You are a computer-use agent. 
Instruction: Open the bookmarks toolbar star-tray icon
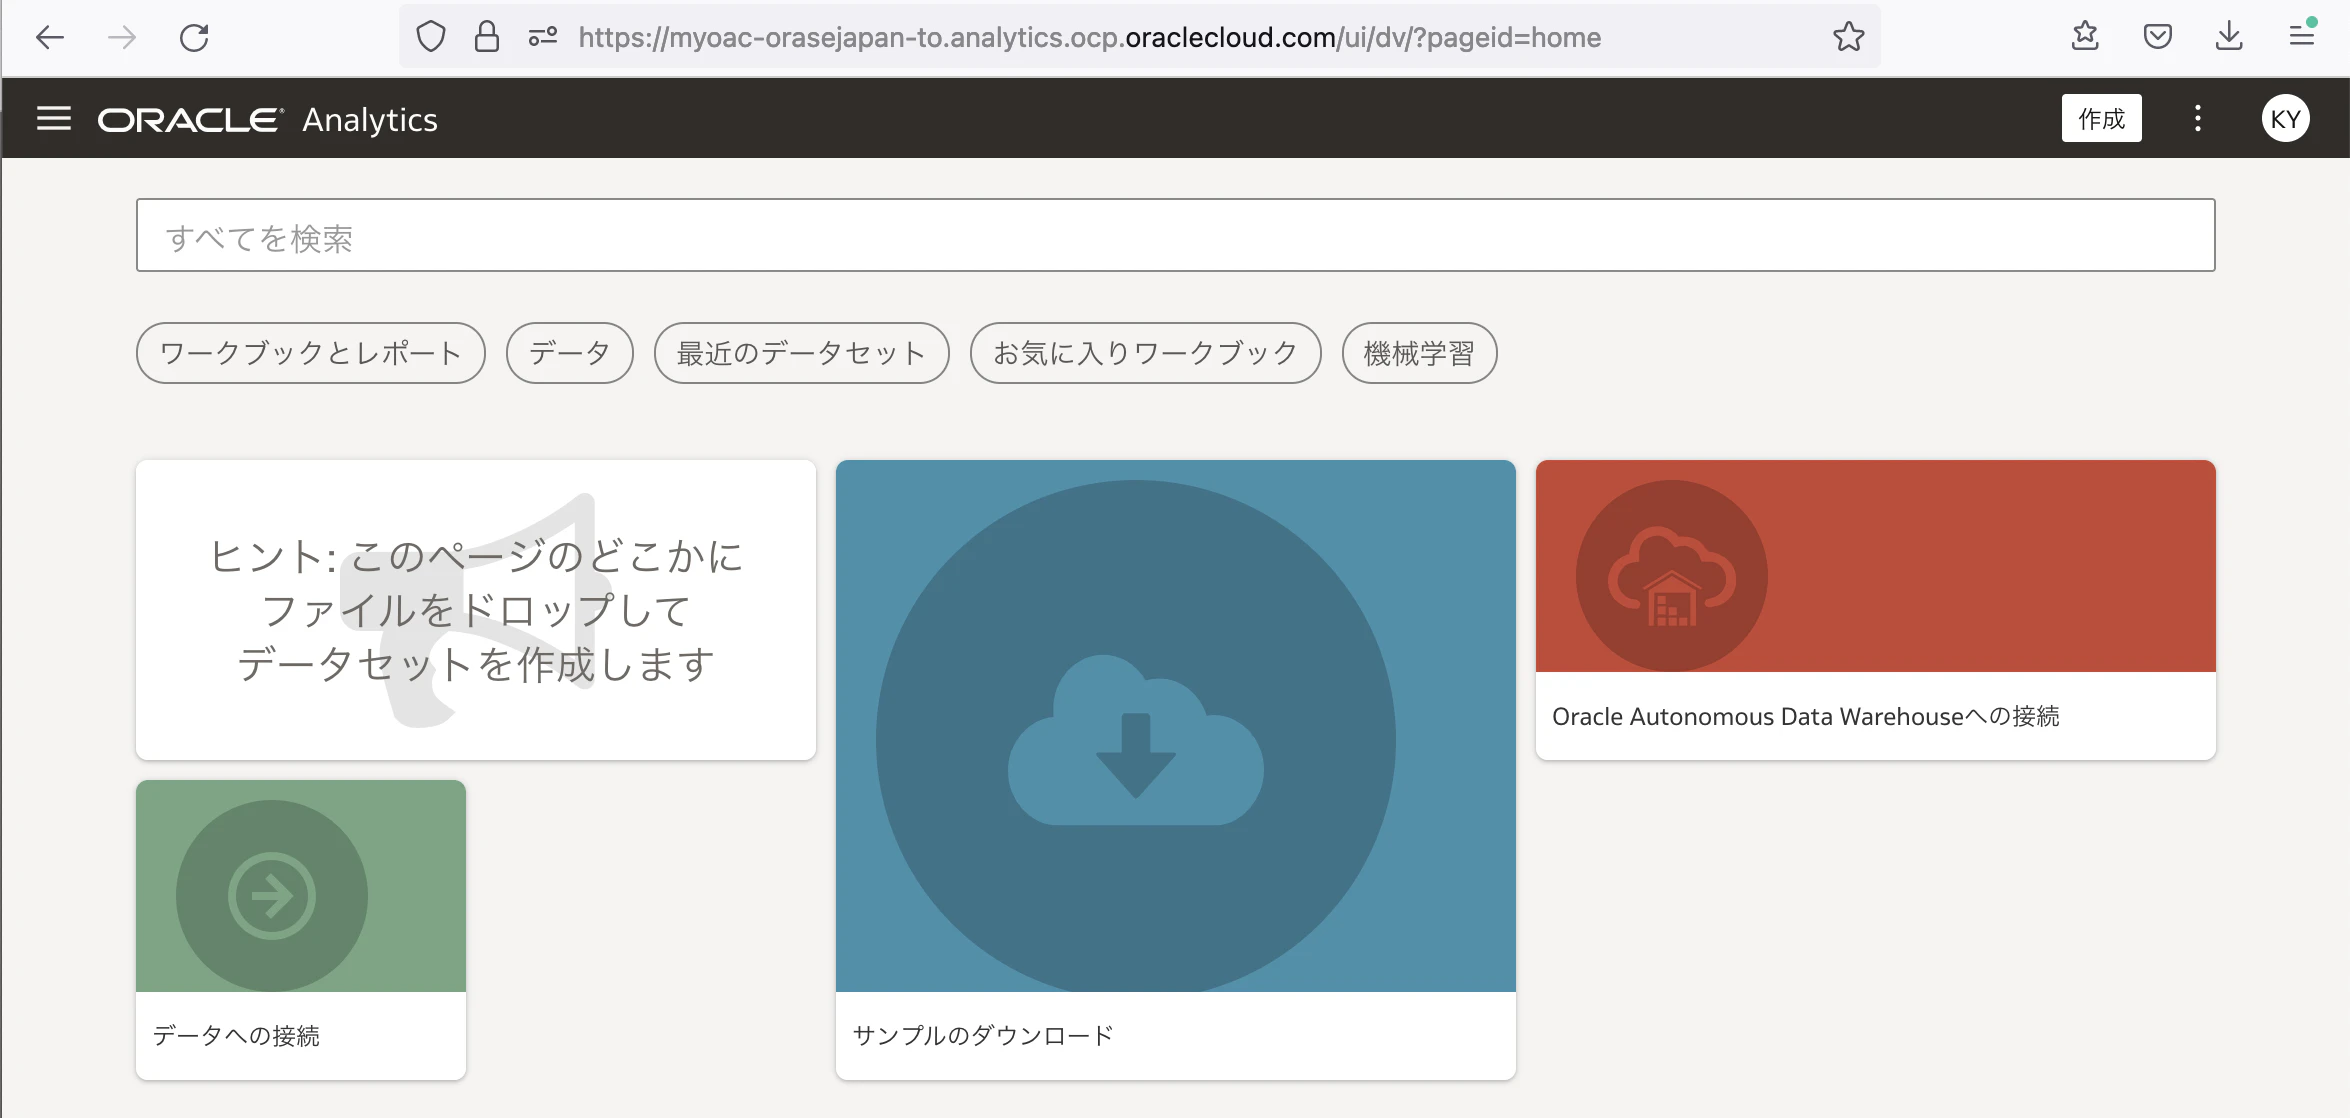pyautogui.click(x=2085, y=37)
